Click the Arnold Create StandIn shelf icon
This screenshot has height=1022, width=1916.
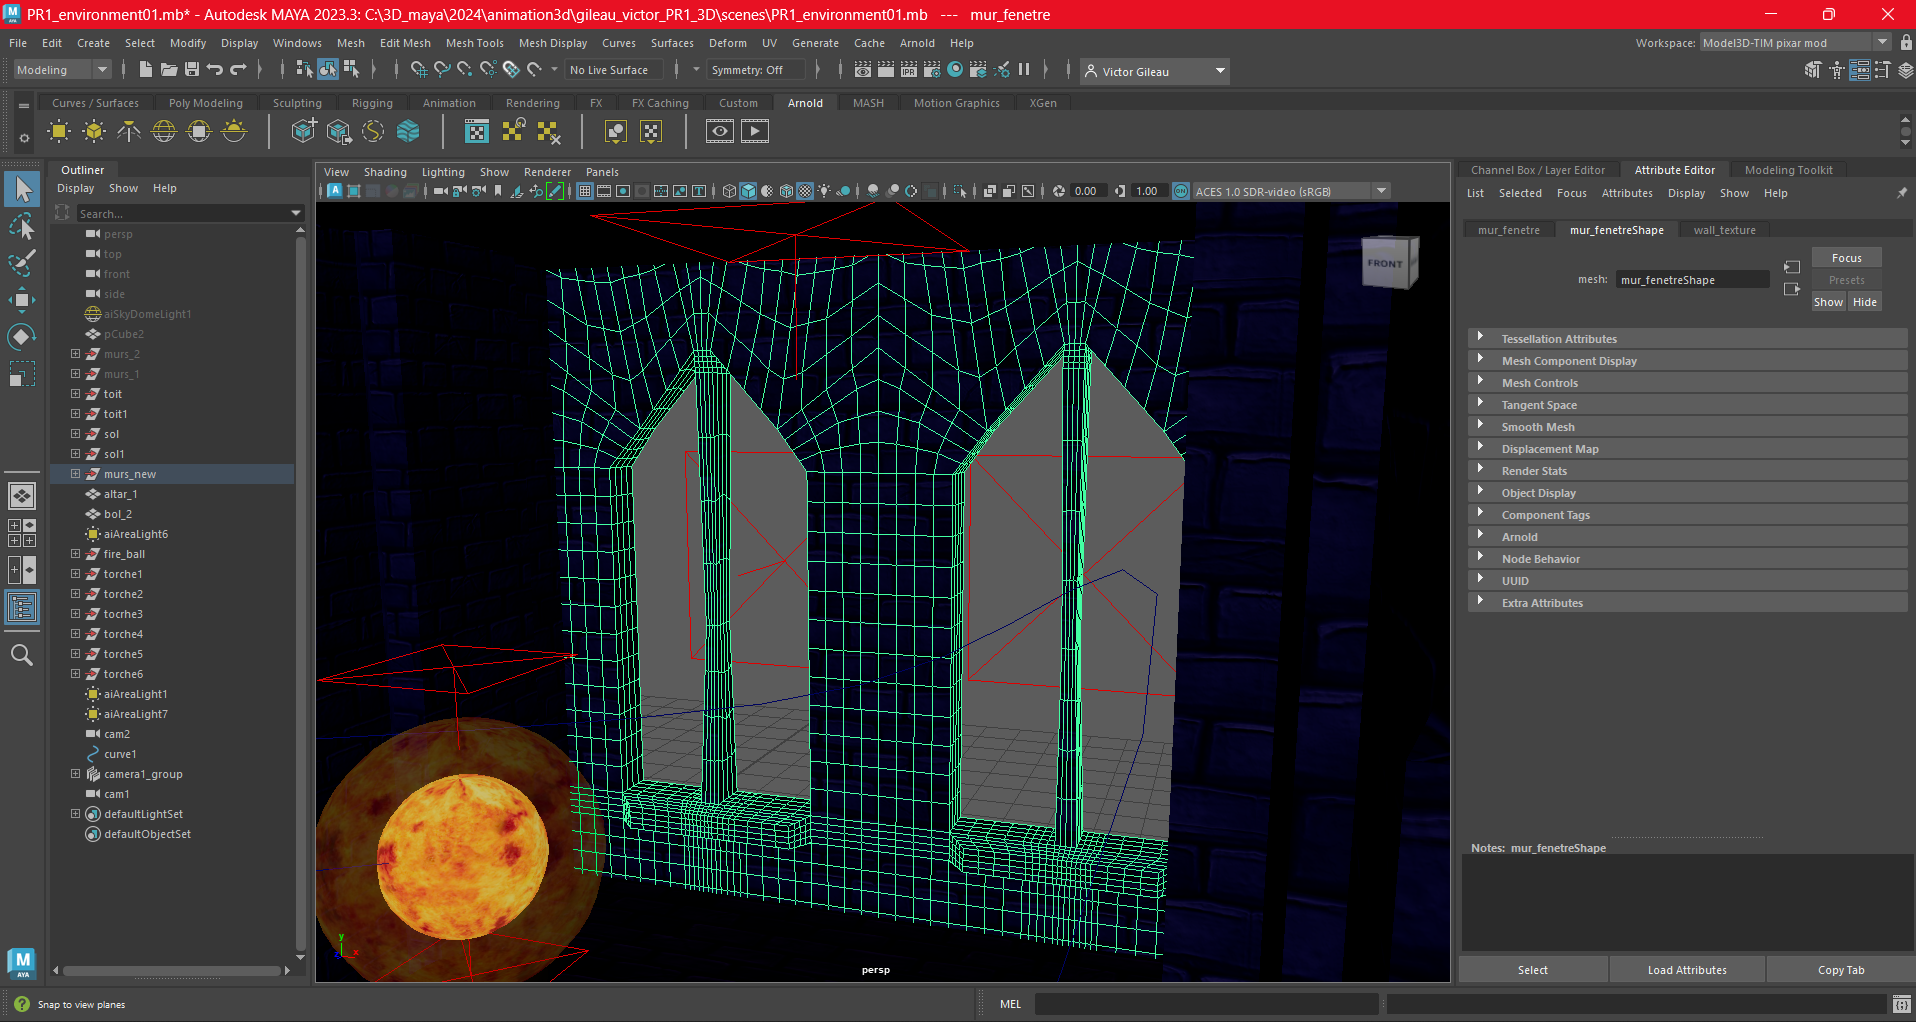pyautogui.click(x=303, y=131)
